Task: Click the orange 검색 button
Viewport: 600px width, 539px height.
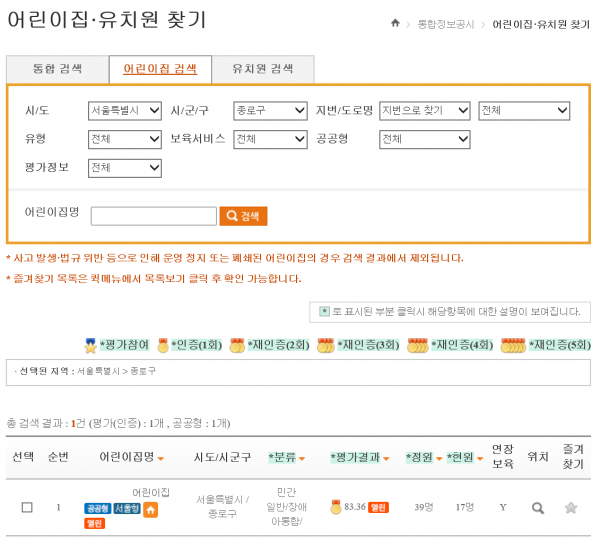Action: point(244,216)
